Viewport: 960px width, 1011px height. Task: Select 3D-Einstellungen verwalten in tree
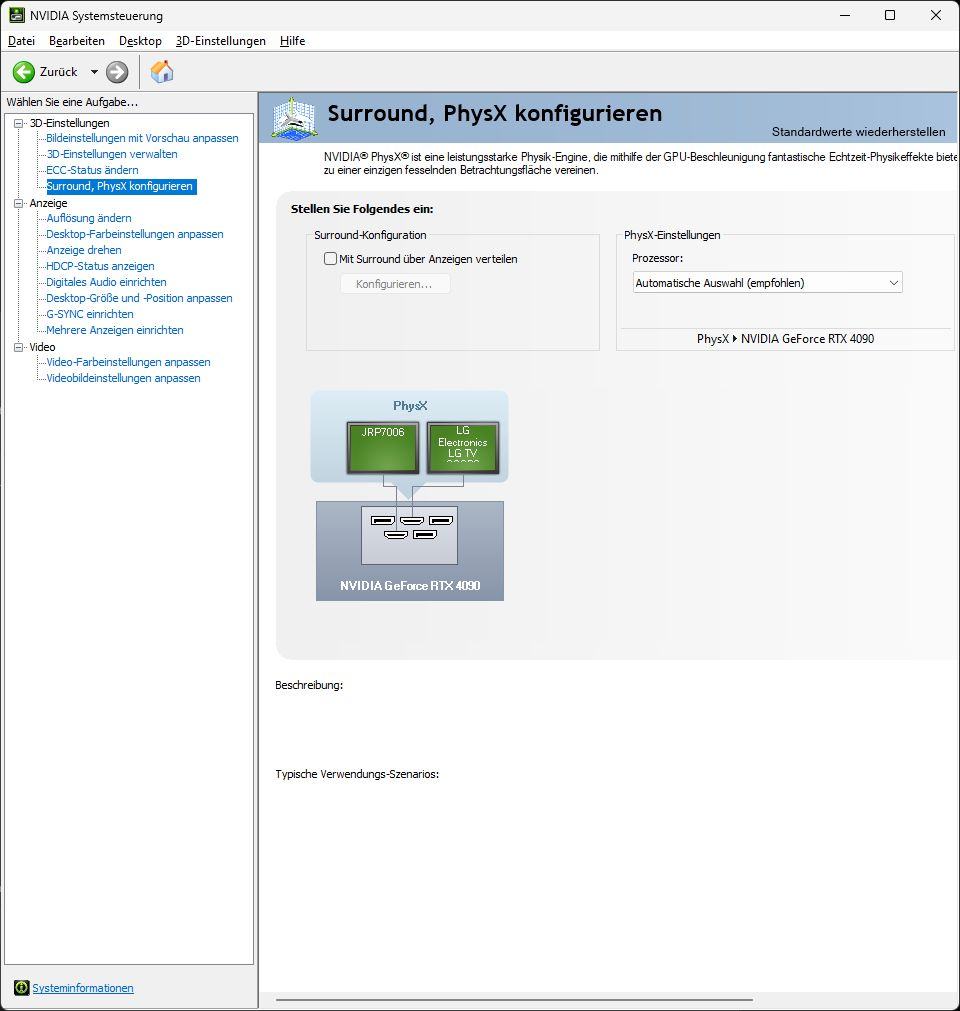coord(112,154)
